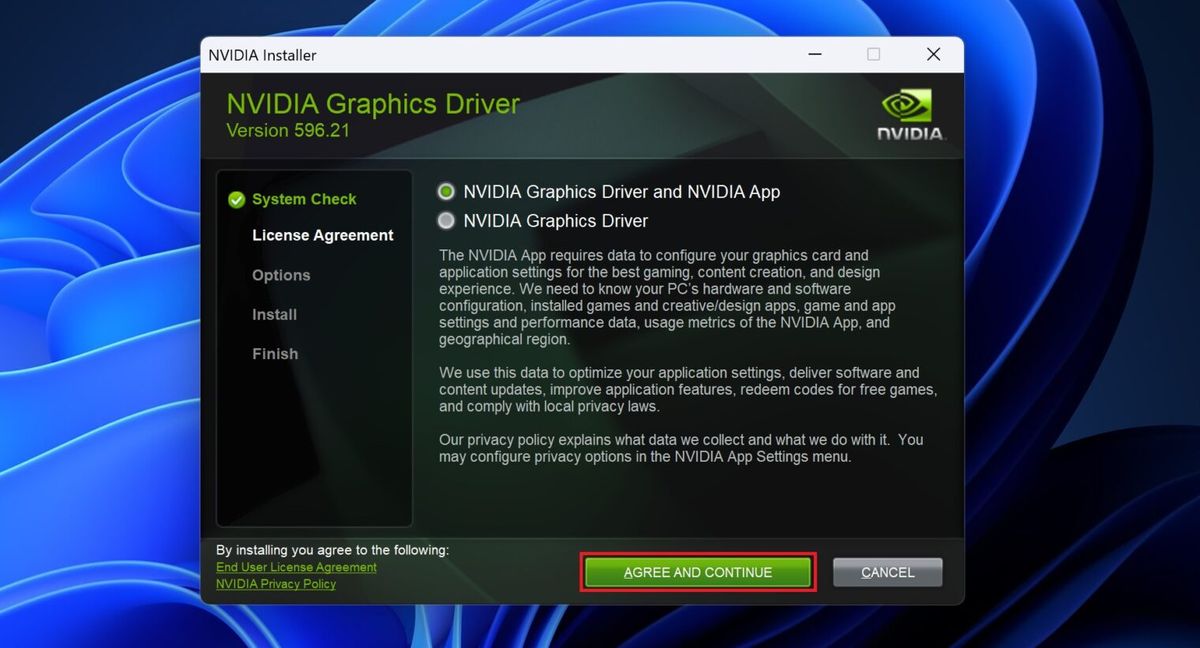
Task: Click the green System Check checkmark icon
Action: pos(236,199)
